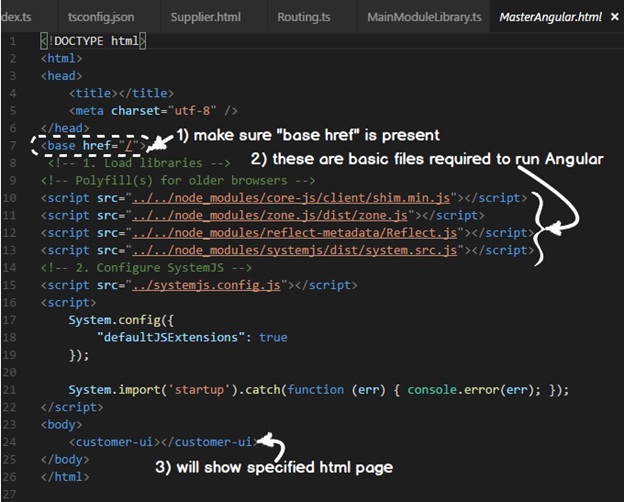Open the shim.min.js script src link

tap(291, 198)
